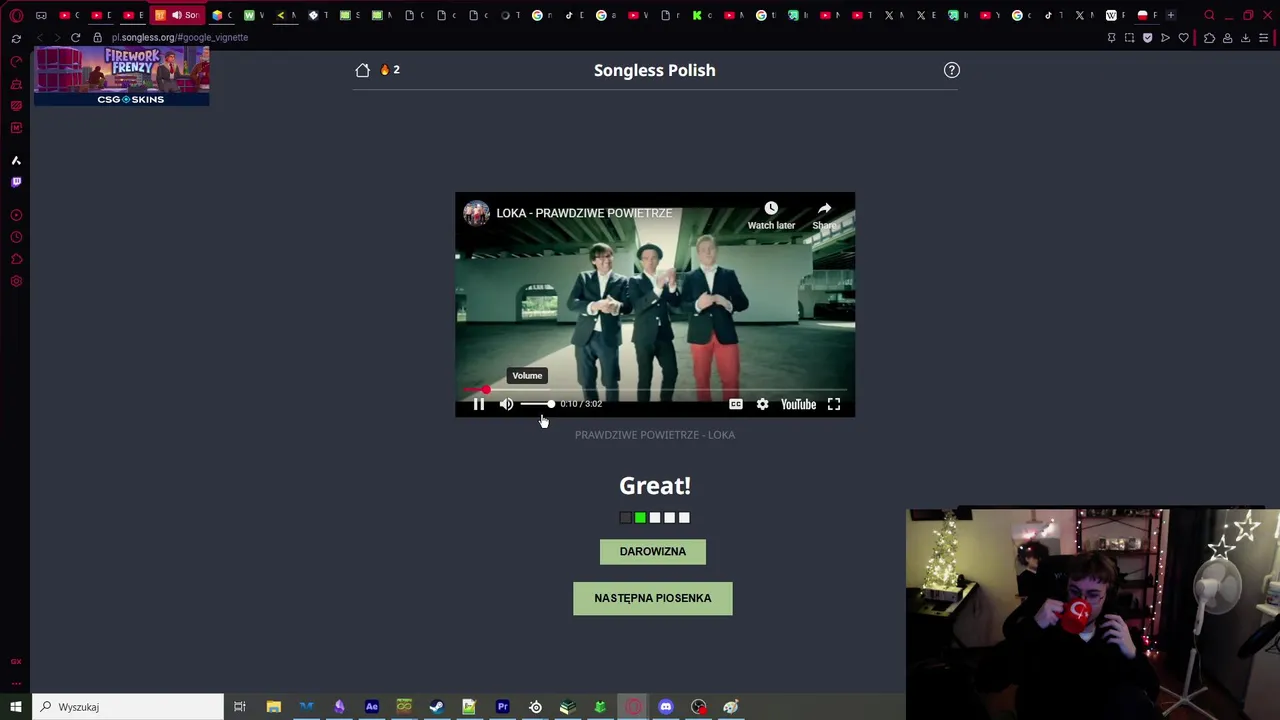Share the video with arrow icon
Viewport: 1280px width, 720px height.
coord(824,214)
